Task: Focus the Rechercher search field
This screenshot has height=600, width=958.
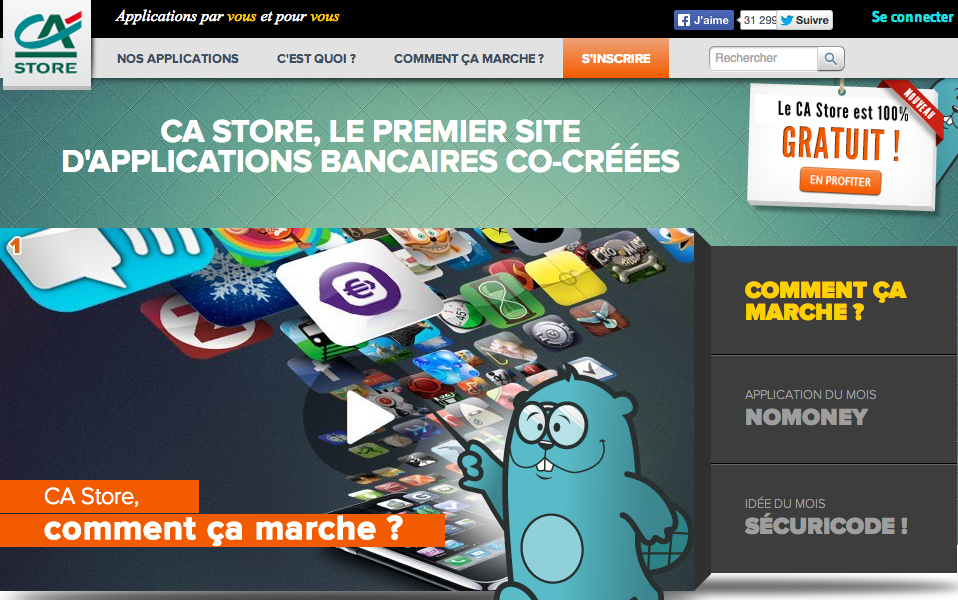Action: click(763, 59)
